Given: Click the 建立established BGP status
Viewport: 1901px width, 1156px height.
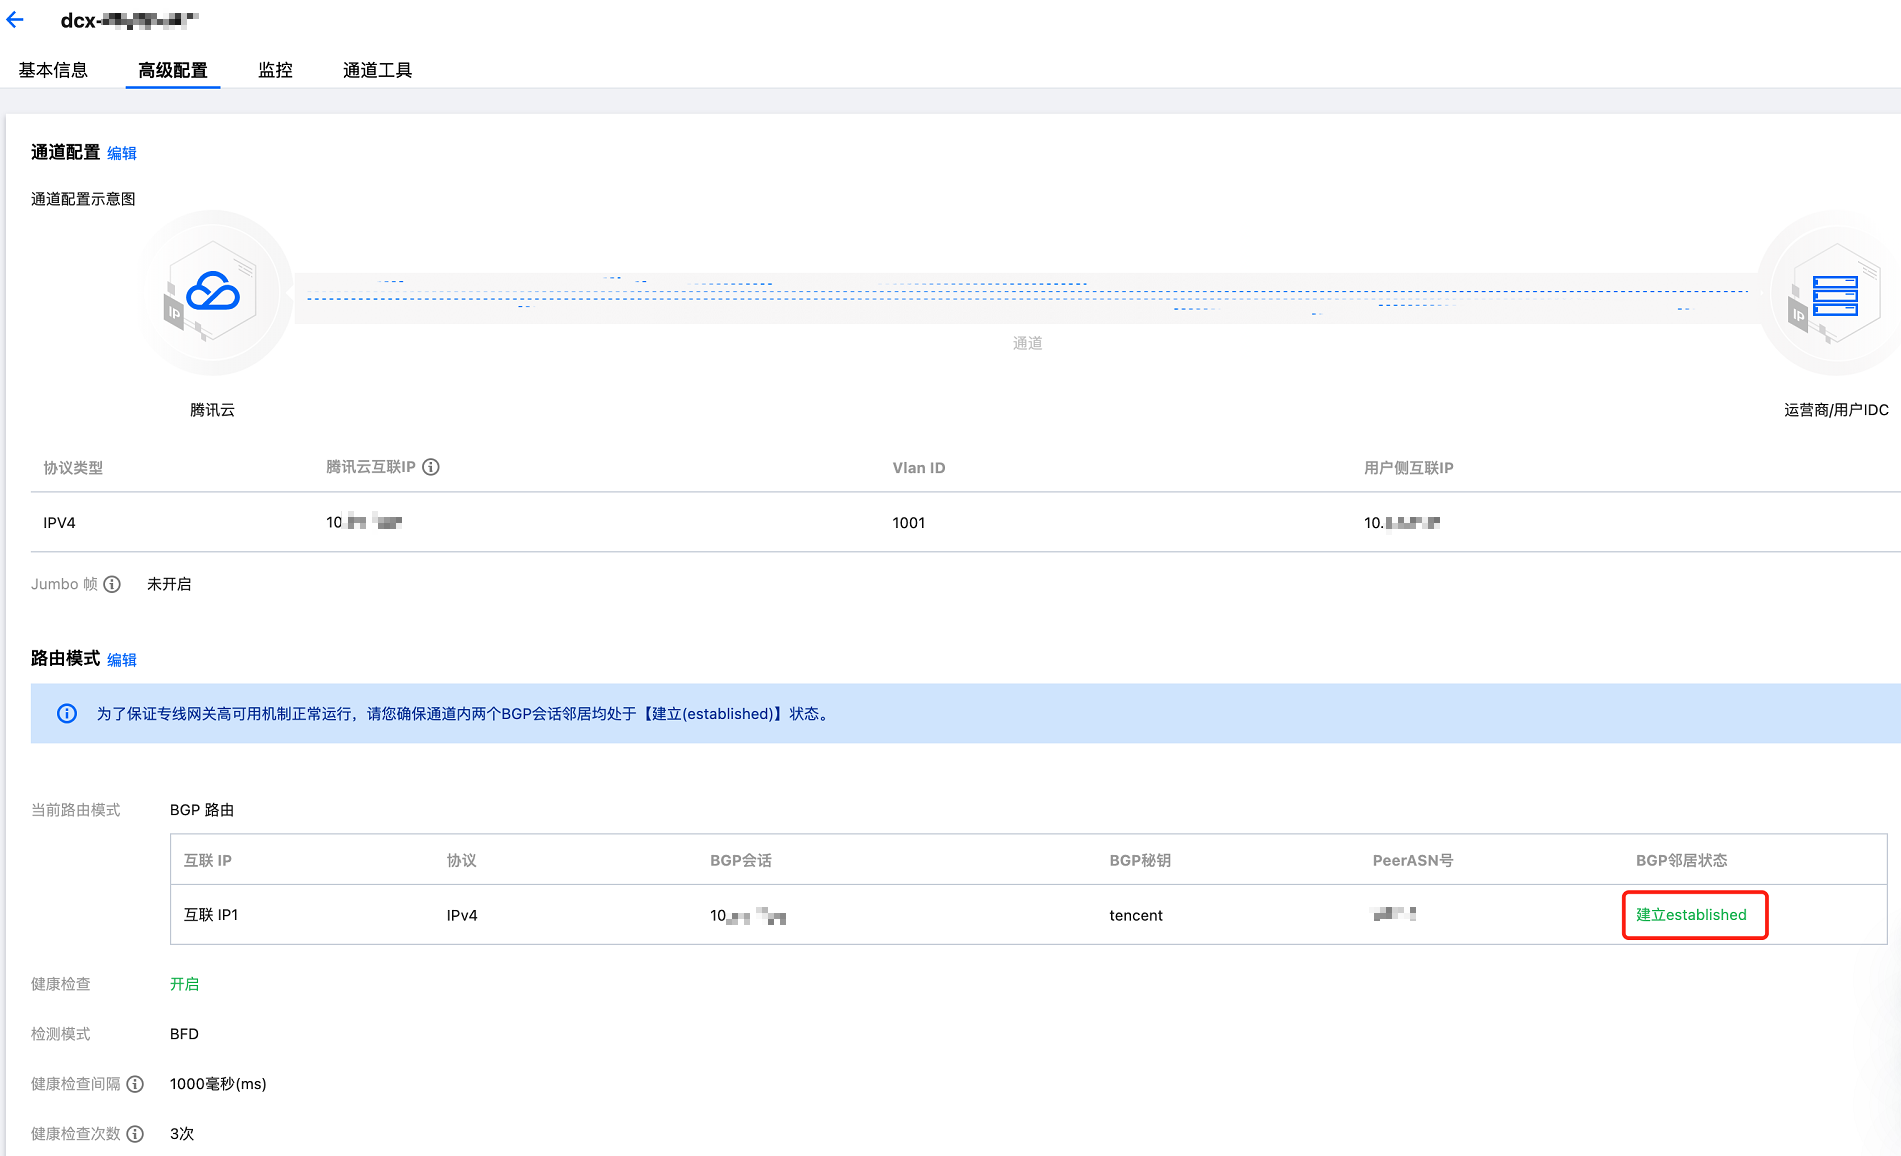Looking at the screenshot, I should 1691,915.
